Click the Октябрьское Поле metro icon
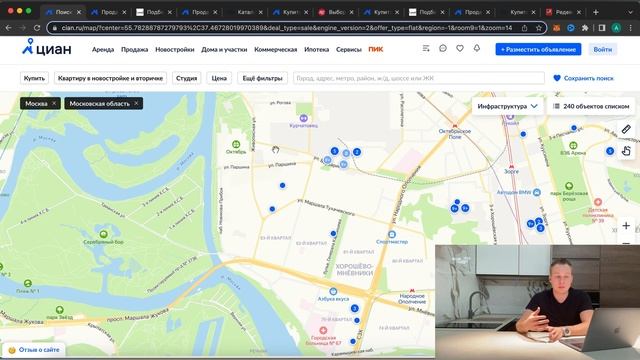This screenshot has height=360, width=640. point(455,126)
